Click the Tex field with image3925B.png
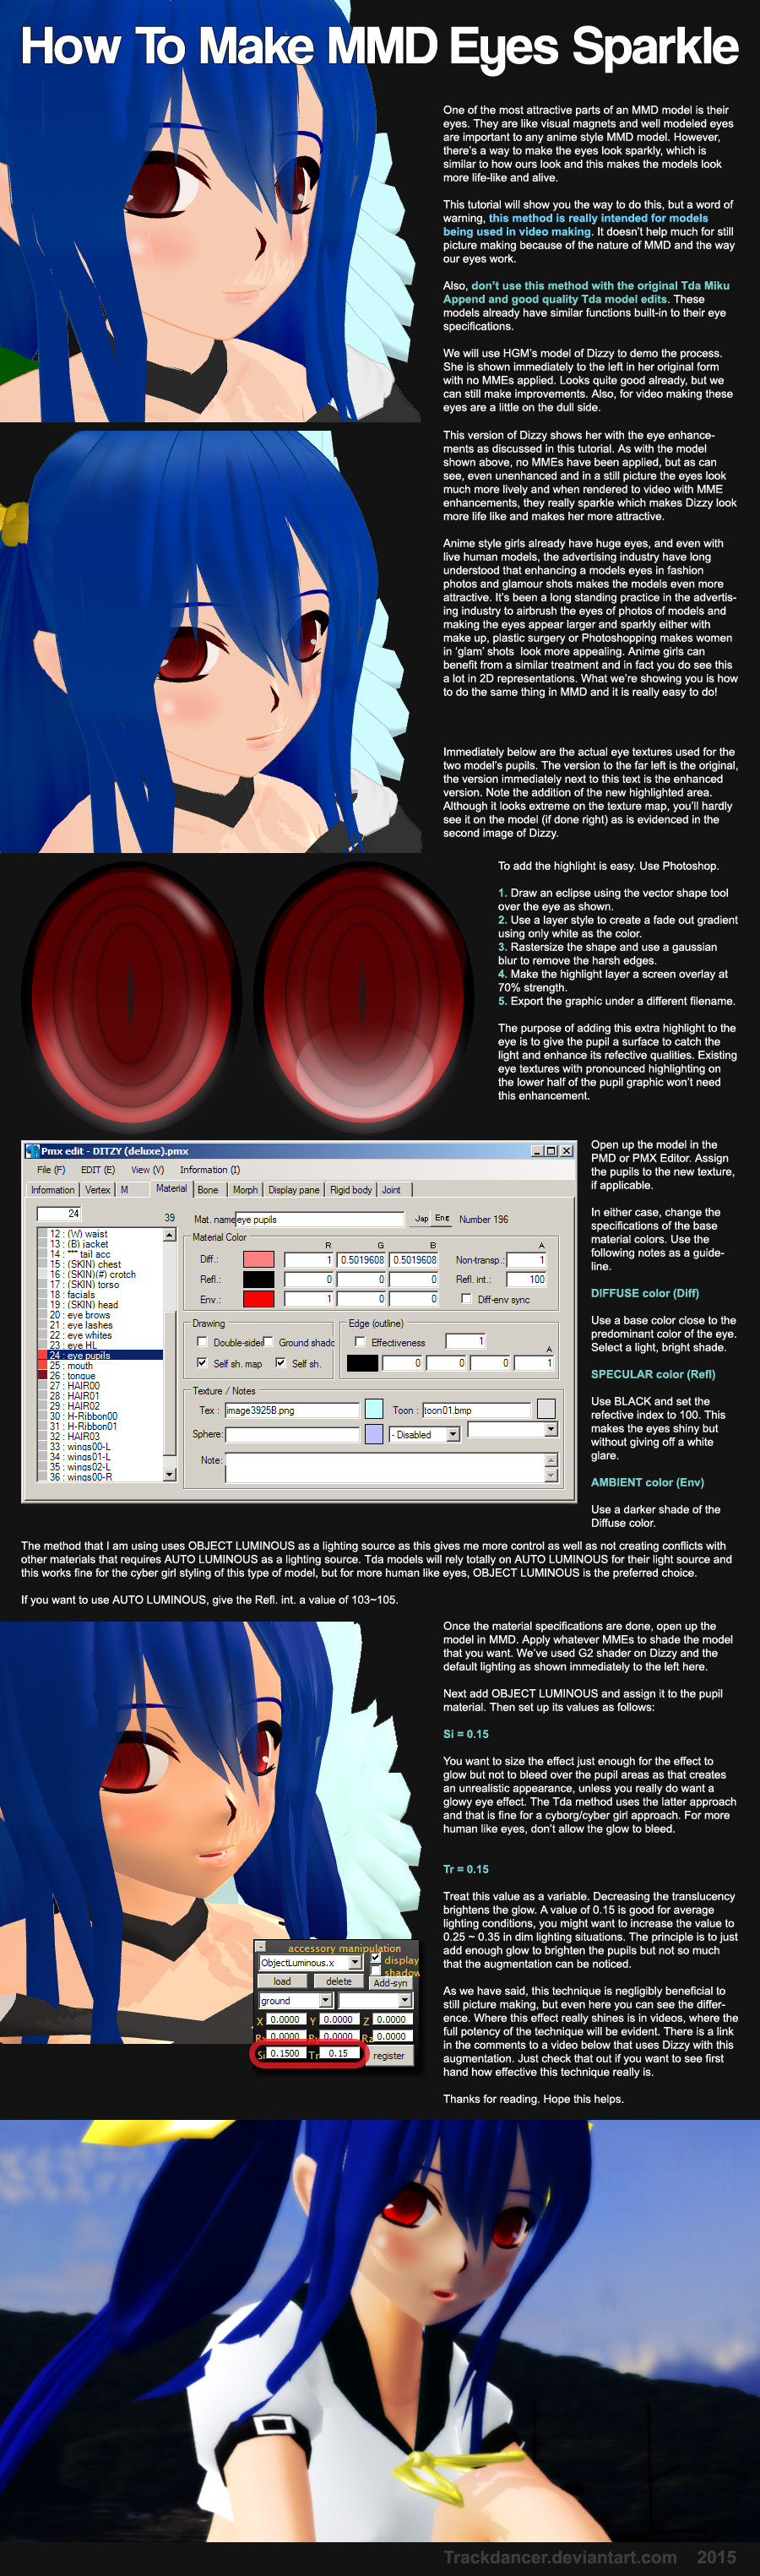760x2576 pixels. (x=291, y=1410)
